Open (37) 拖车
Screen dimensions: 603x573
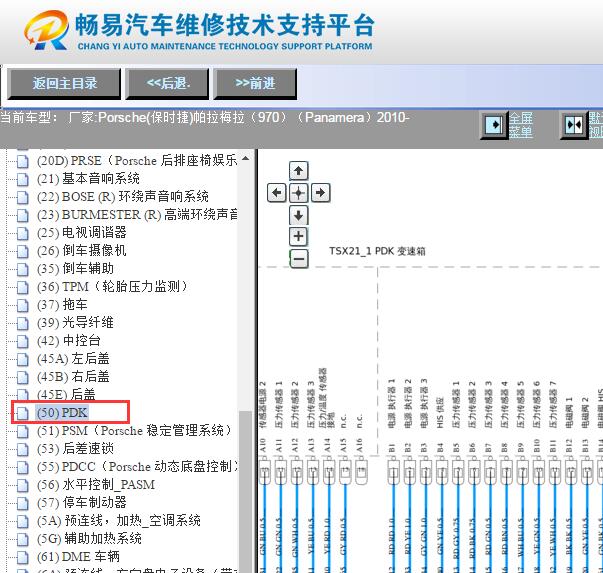point(62,305)
